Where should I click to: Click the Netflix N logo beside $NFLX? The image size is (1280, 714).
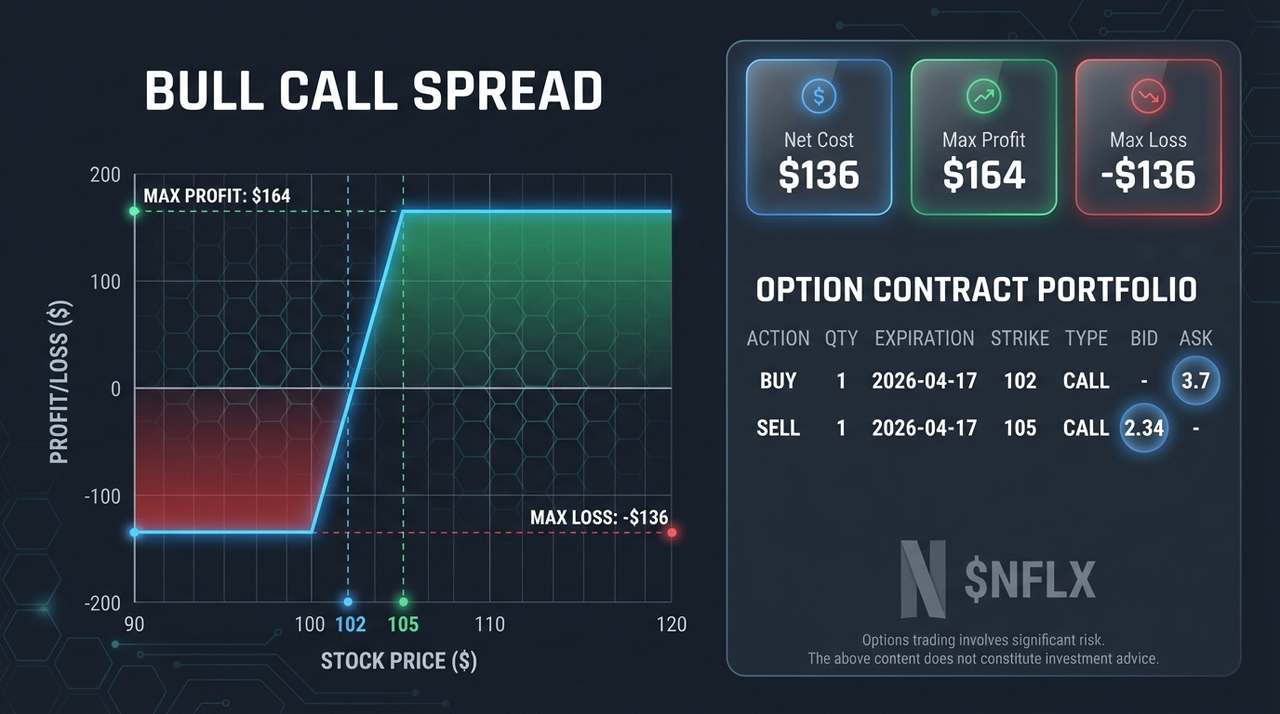(x=923, y=579)
